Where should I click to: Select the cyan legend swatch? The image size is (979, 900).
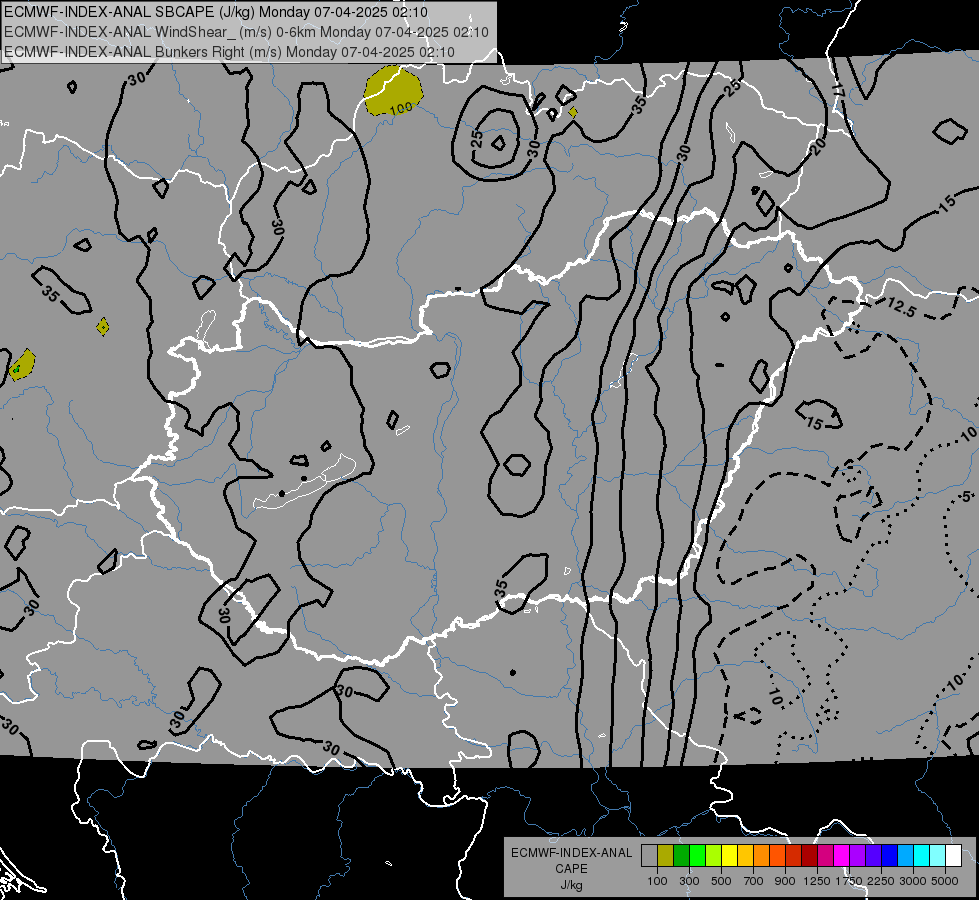(921, 856)
